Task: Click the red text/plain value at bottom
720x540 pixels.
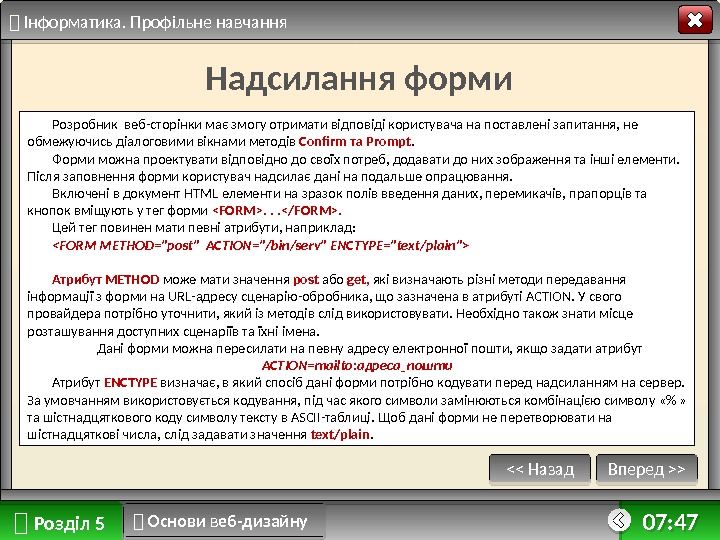Action: 340,434
